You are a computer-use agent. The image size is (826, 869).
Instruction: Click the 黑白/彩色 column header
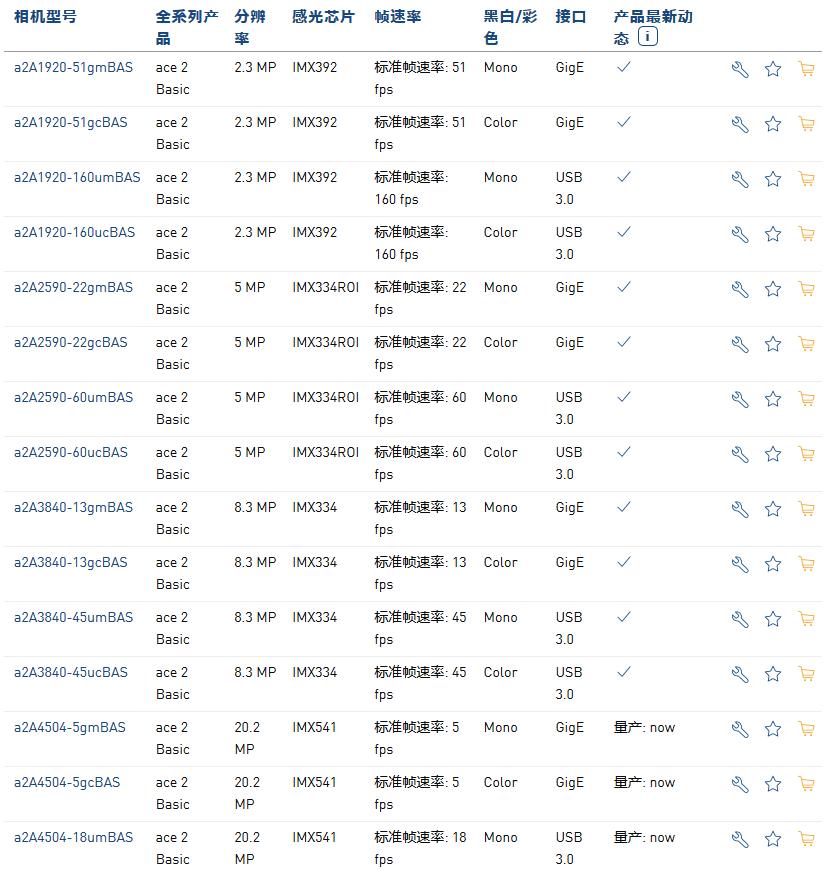pos(510,27)
